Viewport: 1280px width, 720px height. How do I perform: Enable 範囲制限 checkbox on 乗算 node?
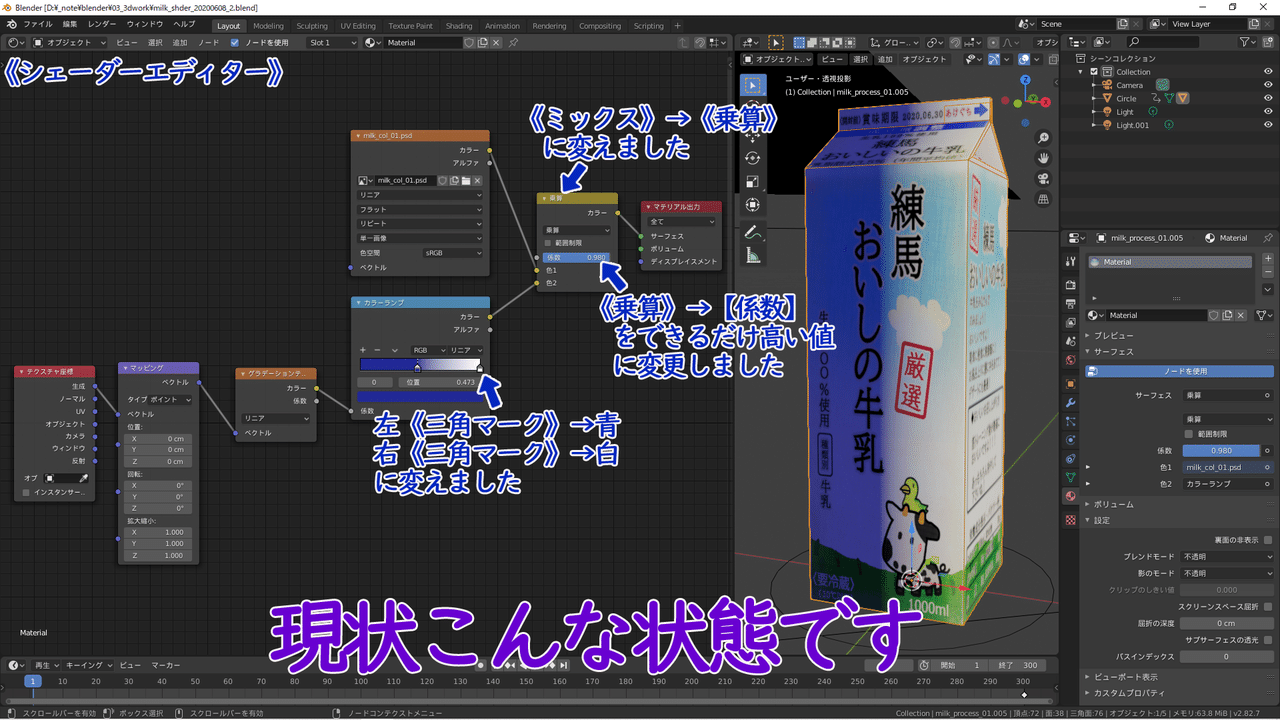point(548,243)
